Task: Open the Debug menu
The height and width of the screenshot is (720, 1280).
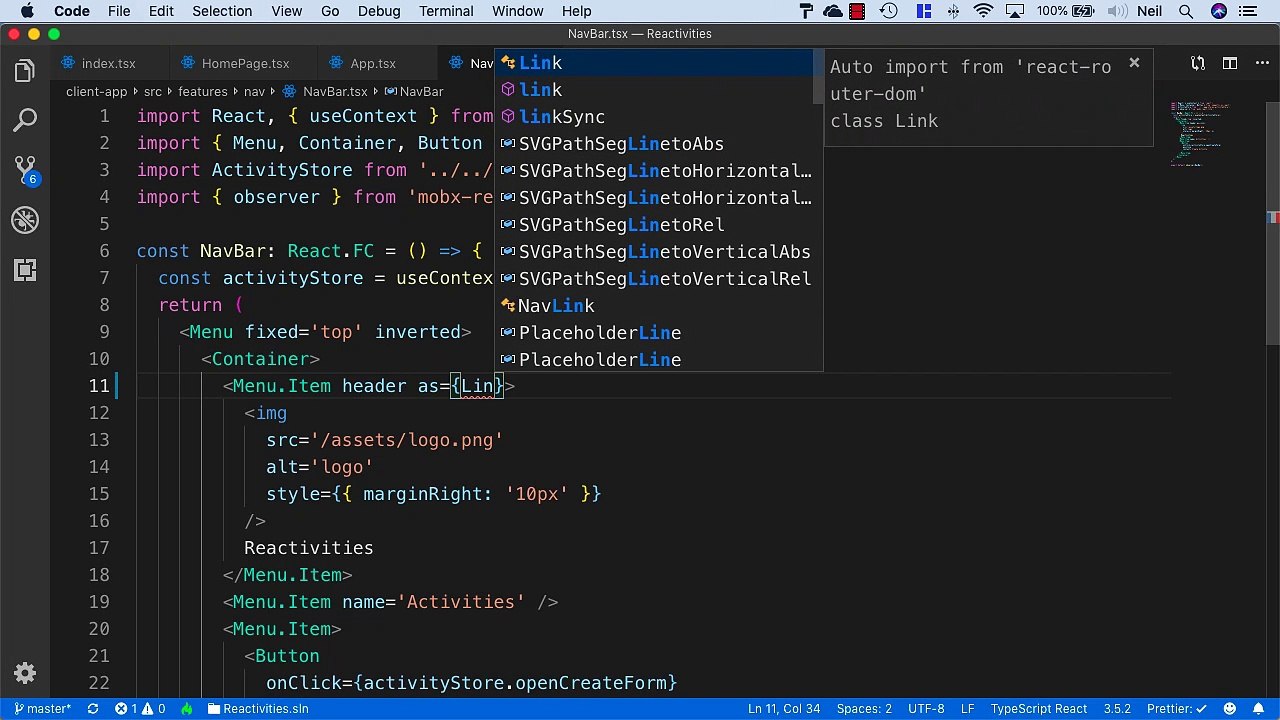Action: [379, 11]
